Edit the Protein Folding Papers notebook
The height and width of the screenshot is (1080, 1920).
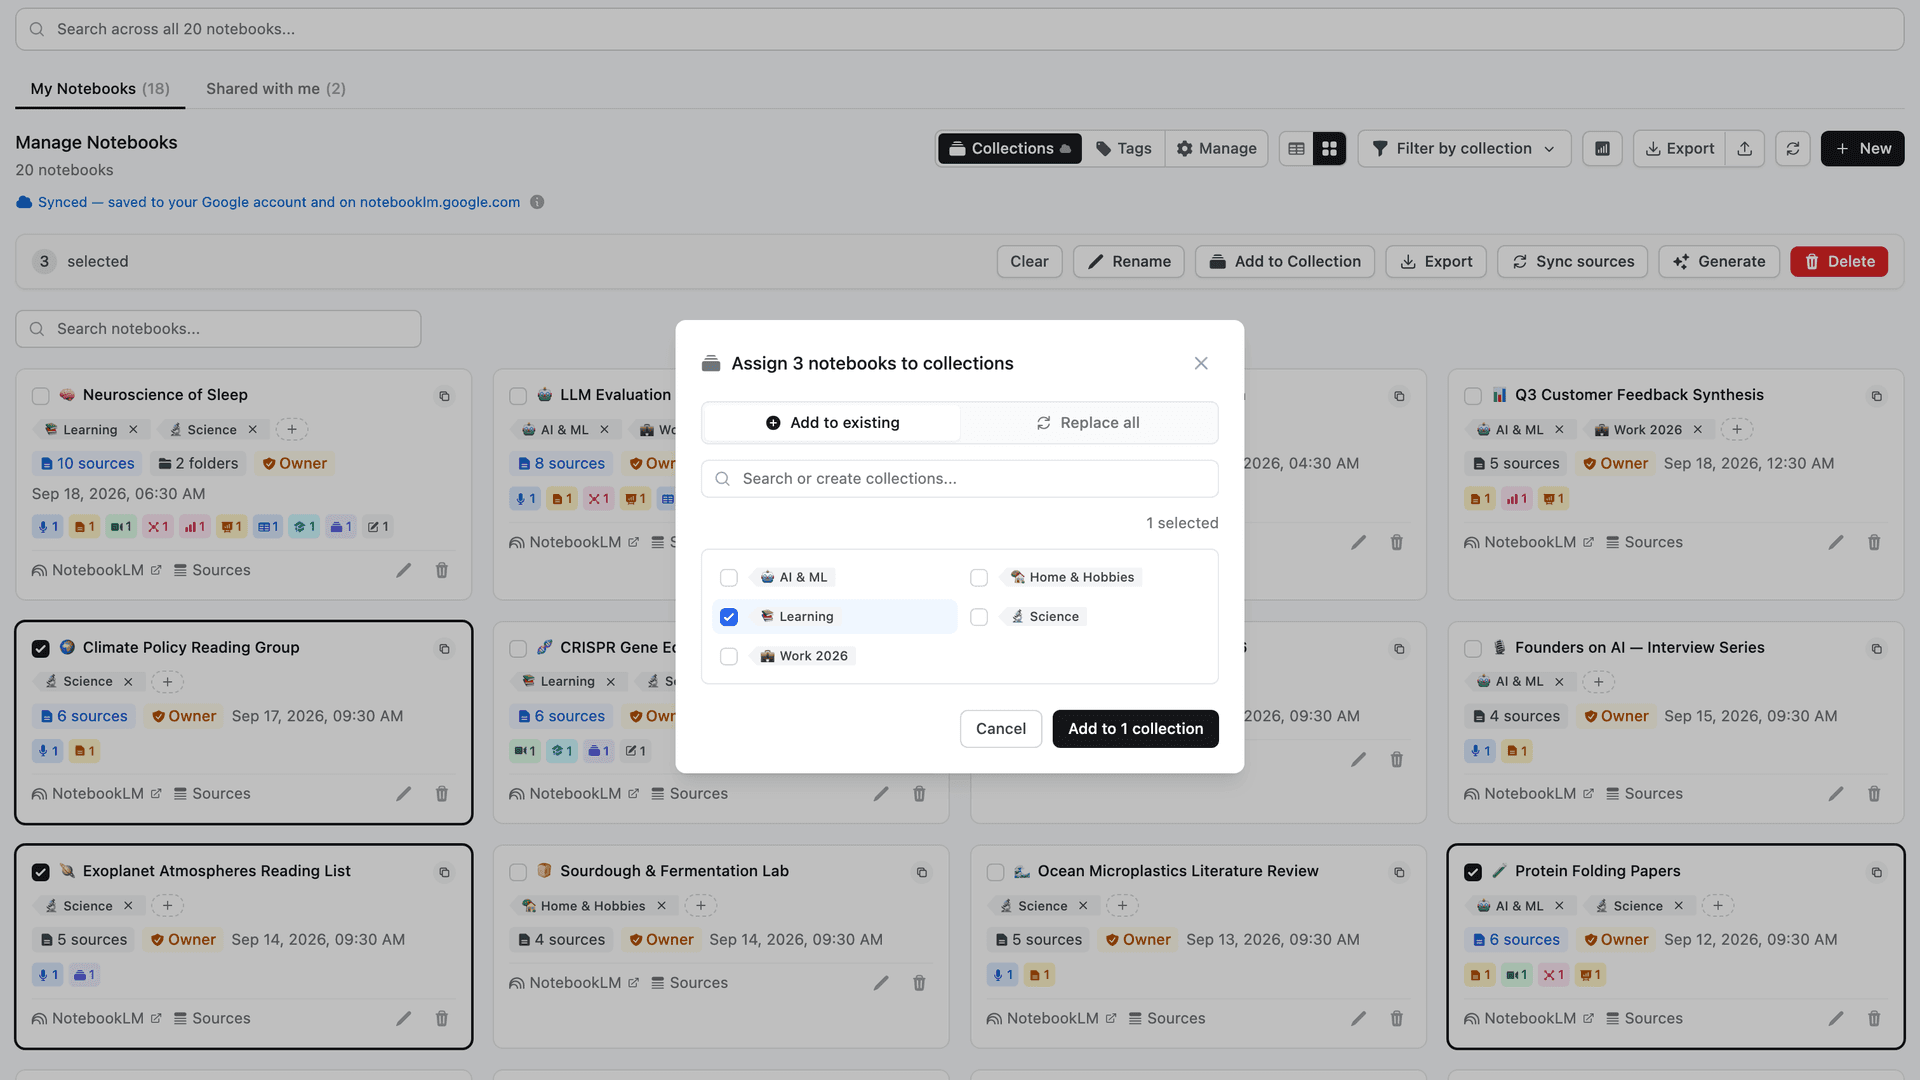(1836, 1018)
